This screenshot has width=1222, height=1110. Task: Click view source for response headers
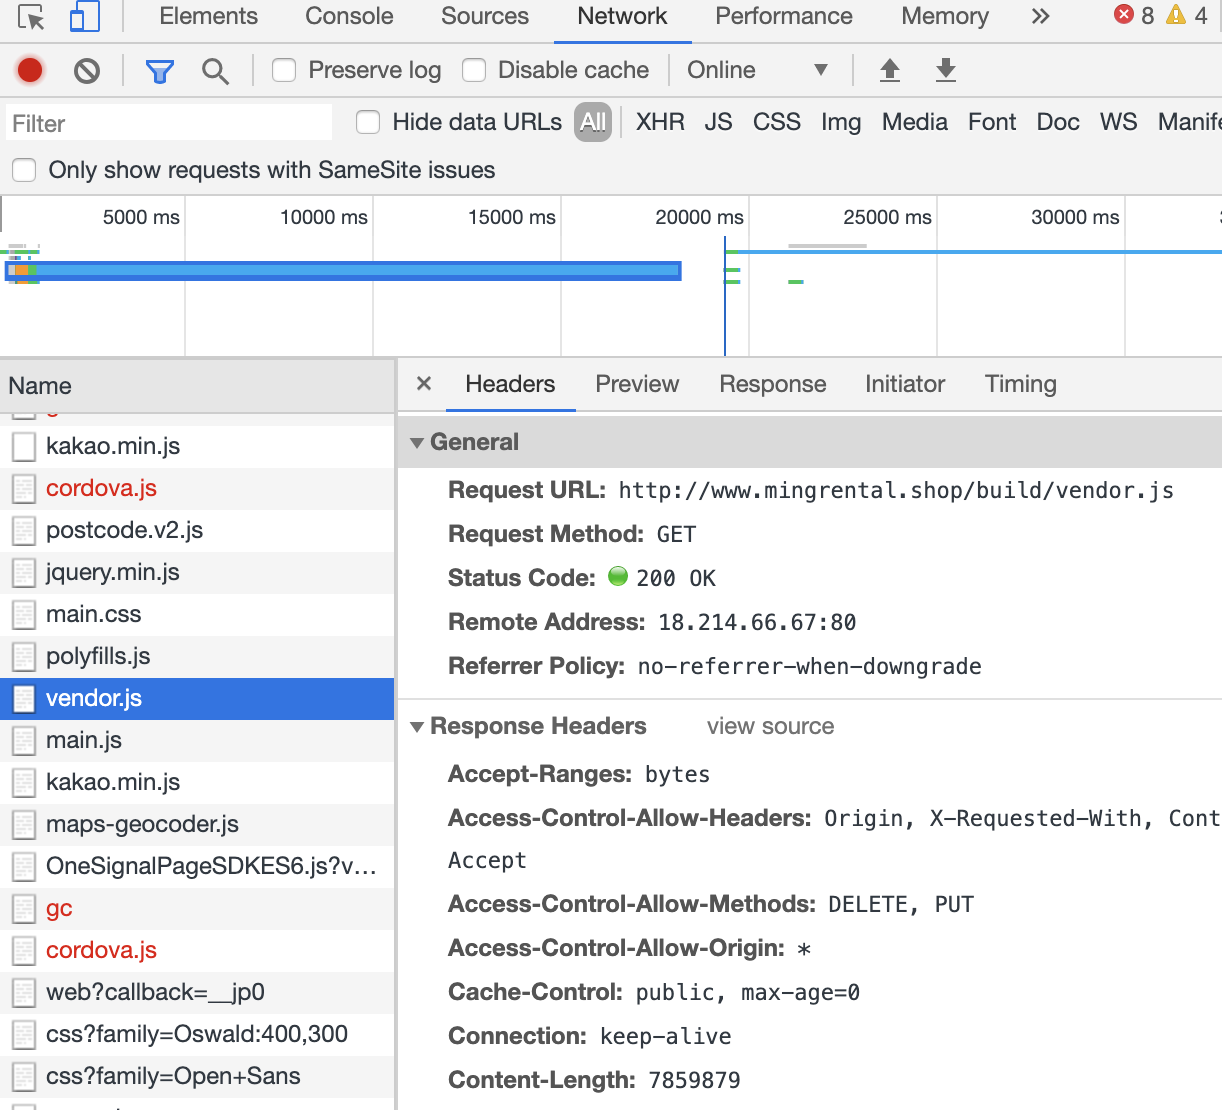(770, 726)
